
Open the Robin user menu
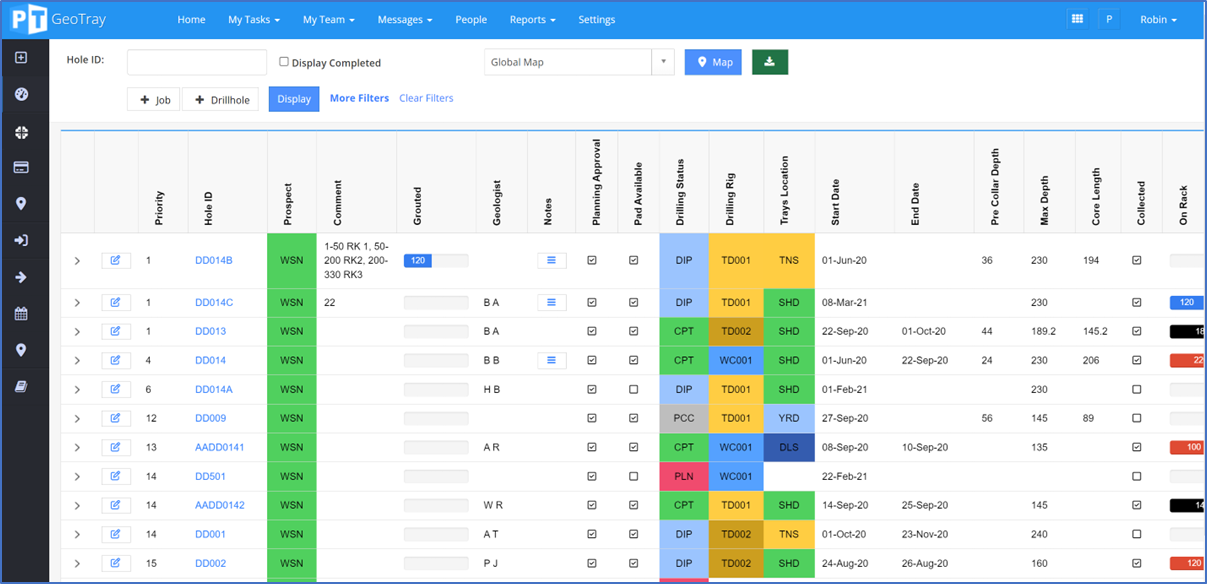1157,18
